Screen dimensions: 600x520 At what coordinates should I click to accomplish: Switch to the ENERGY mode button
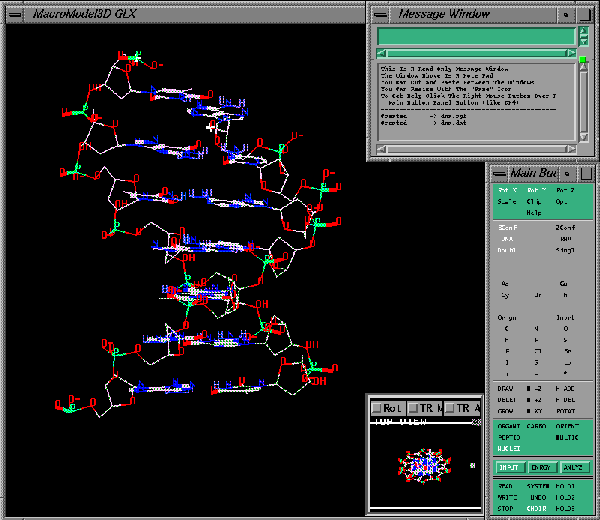[x=541, y=468]
